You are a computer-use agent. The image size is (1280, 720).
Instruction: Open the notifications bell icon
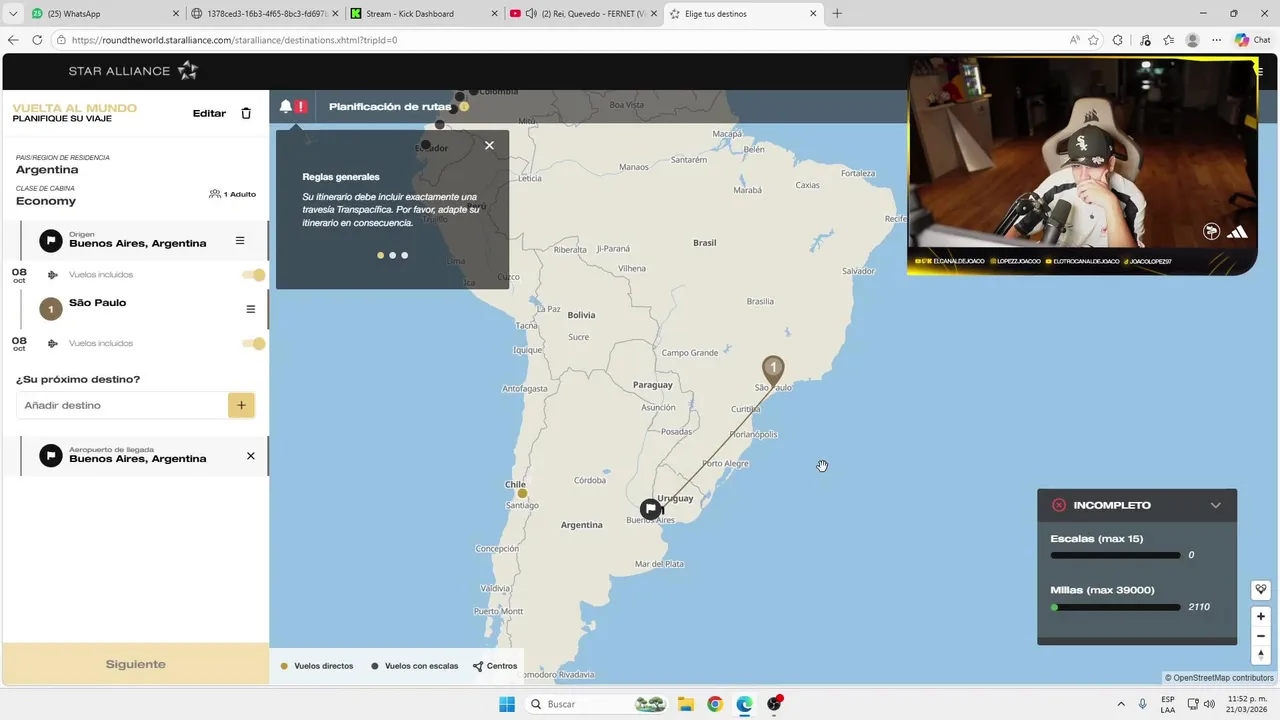[285, 106]
